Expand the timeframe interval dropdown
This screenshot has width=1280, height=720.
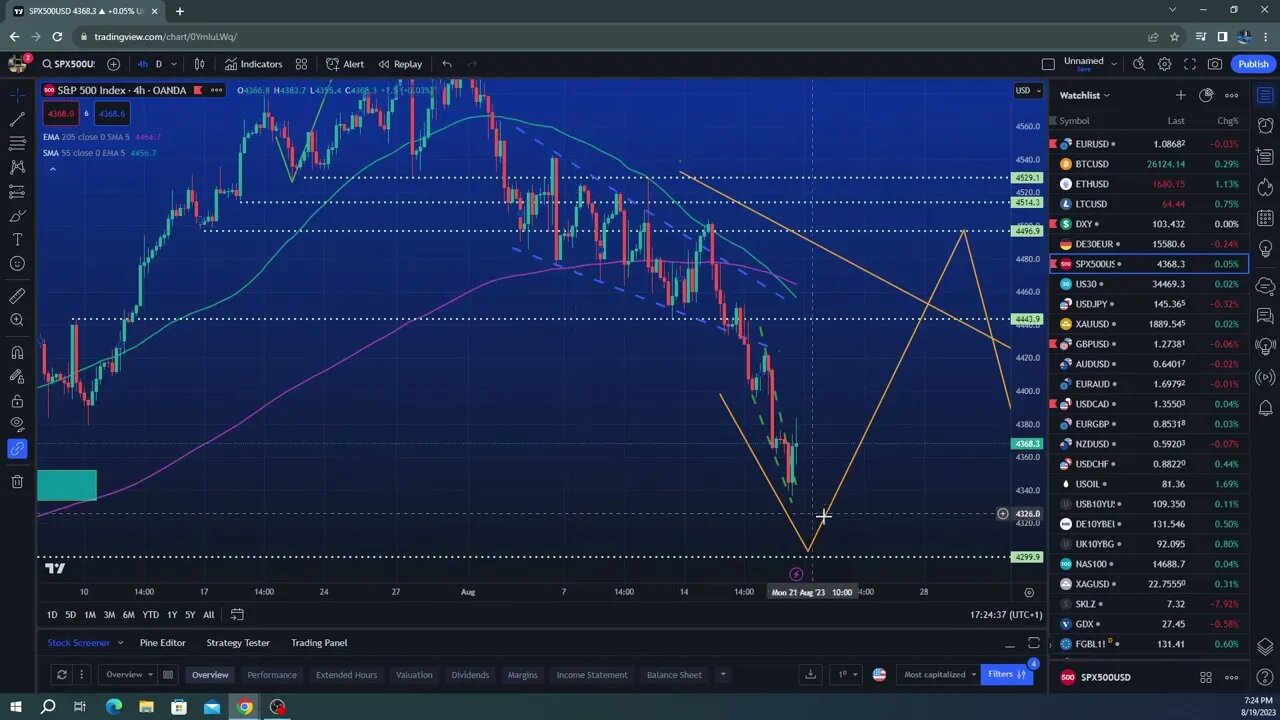(x=174, y=64)
